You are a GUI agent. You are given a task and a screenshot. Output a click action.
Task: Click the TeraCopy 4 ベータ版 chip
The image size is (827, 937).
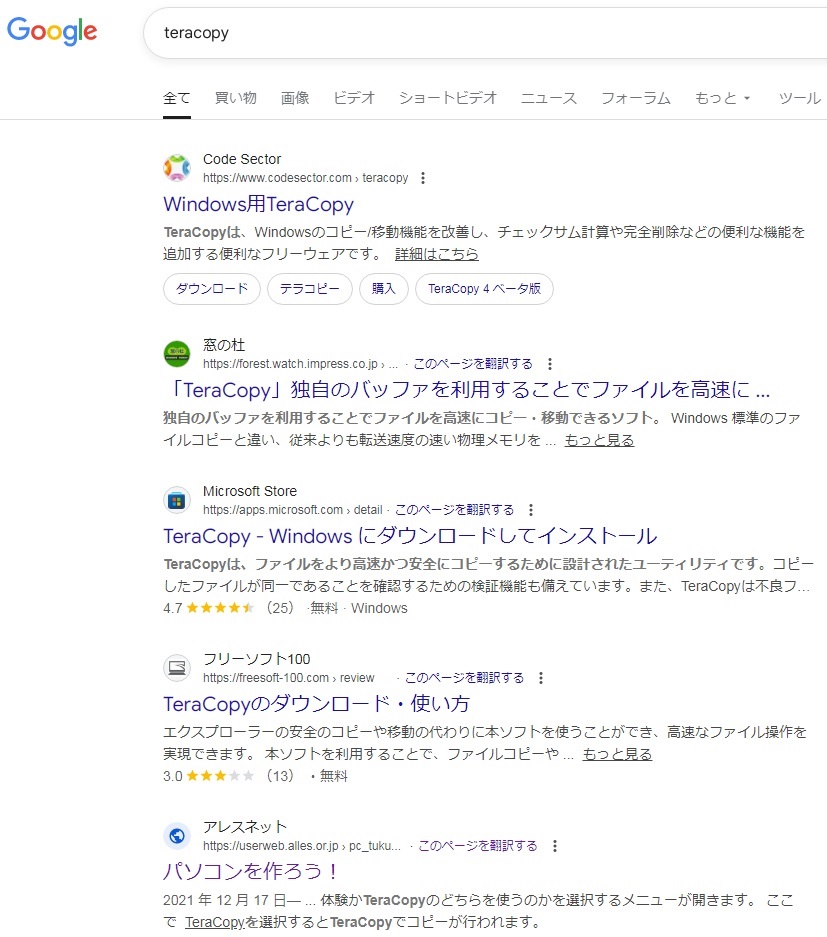(x=484, y=289)
